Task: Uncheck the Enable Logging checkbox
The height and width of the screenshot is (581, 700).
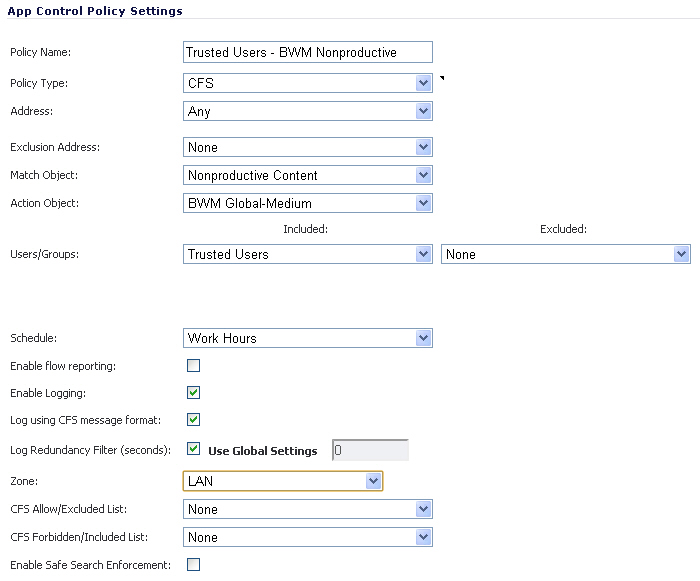Action: pos(194,393)
